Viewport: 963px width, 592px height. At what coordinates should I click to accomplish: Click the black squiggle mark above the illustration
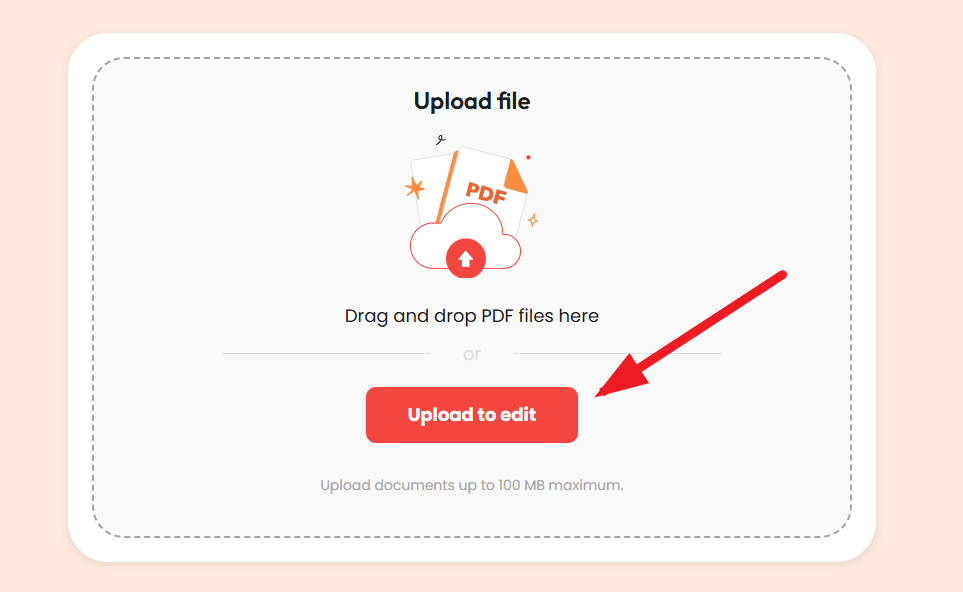point(440,140)
